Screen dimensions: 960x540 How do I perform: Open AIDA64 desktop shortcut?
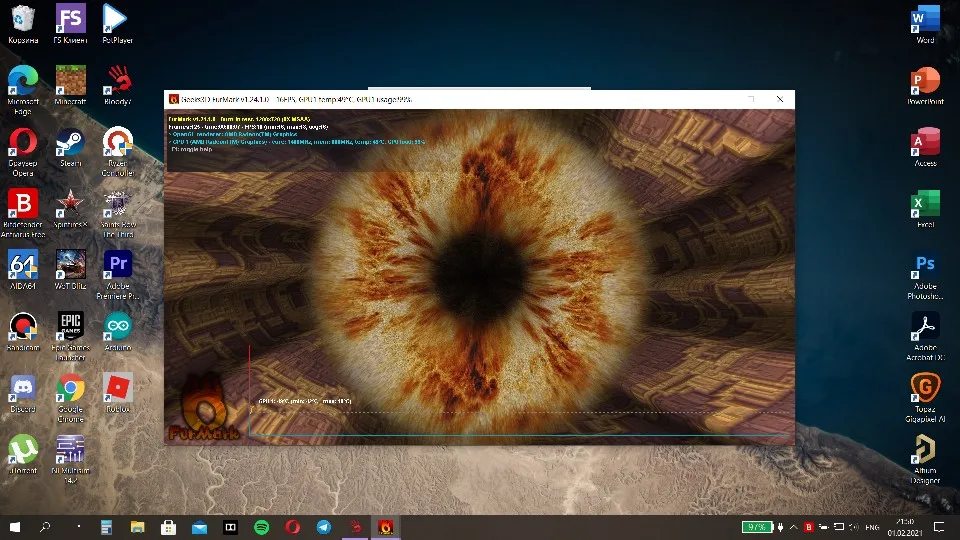(23, 270)
